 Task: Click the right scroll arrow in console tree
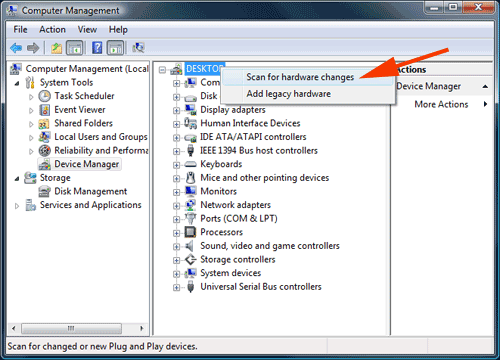pos(142,328)
